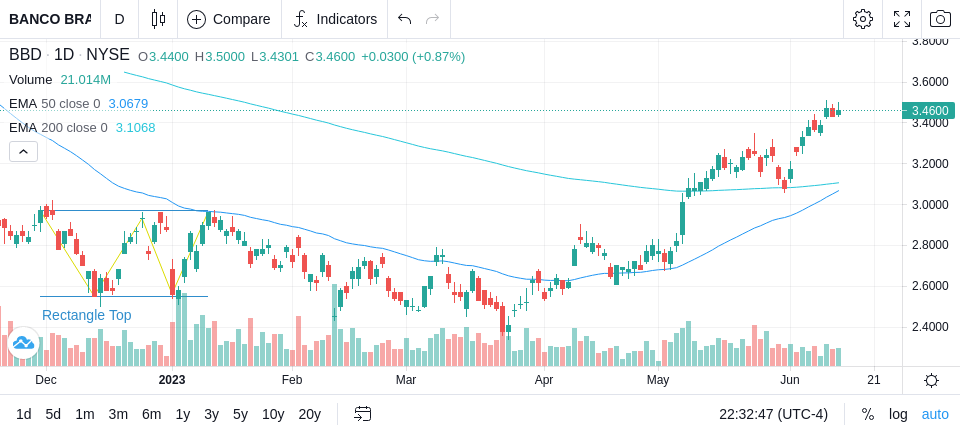Set range to 6m
The height and width of the screenshot is (433, 960).
(x=151, y=415)
